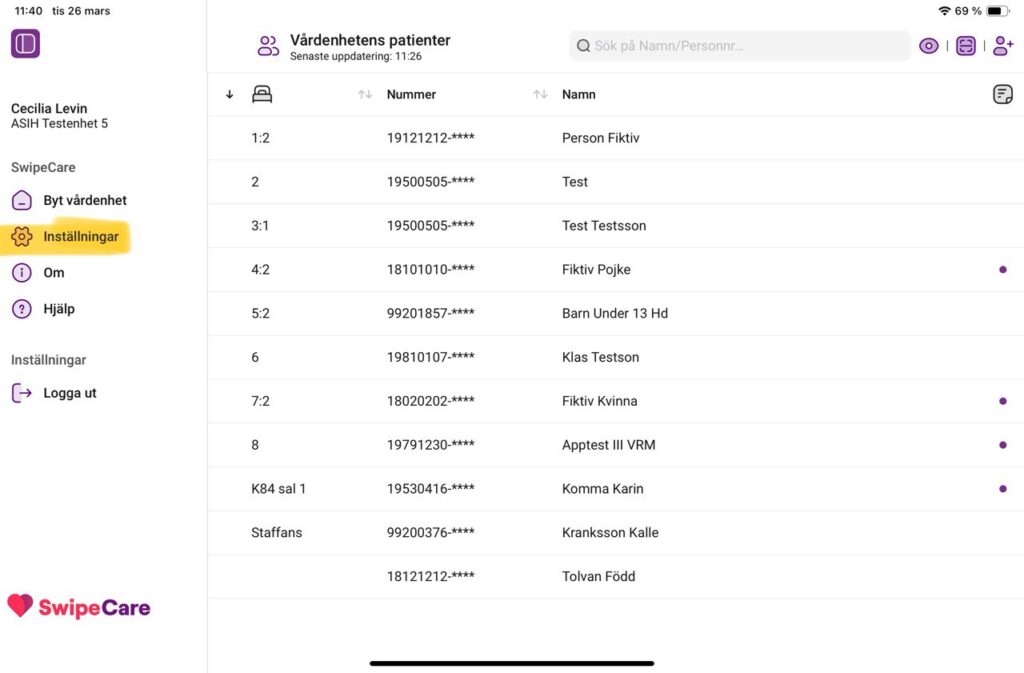Click the scan code icon
The image size is (1024, 673).
pos(966,46)
